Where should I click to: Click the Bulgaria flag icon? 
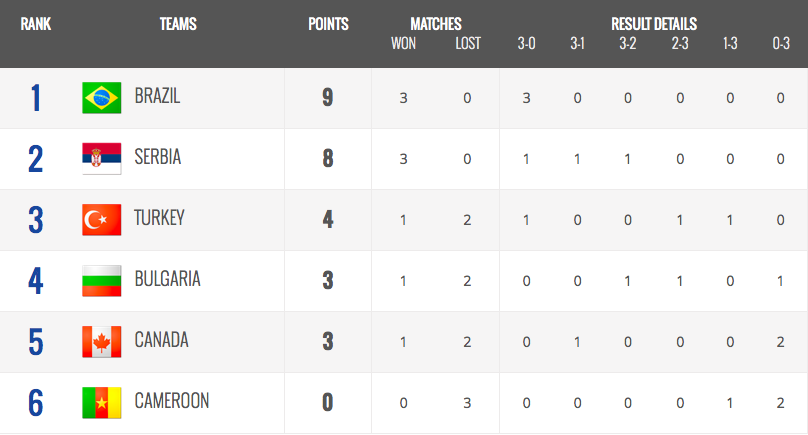coord(102,281)
